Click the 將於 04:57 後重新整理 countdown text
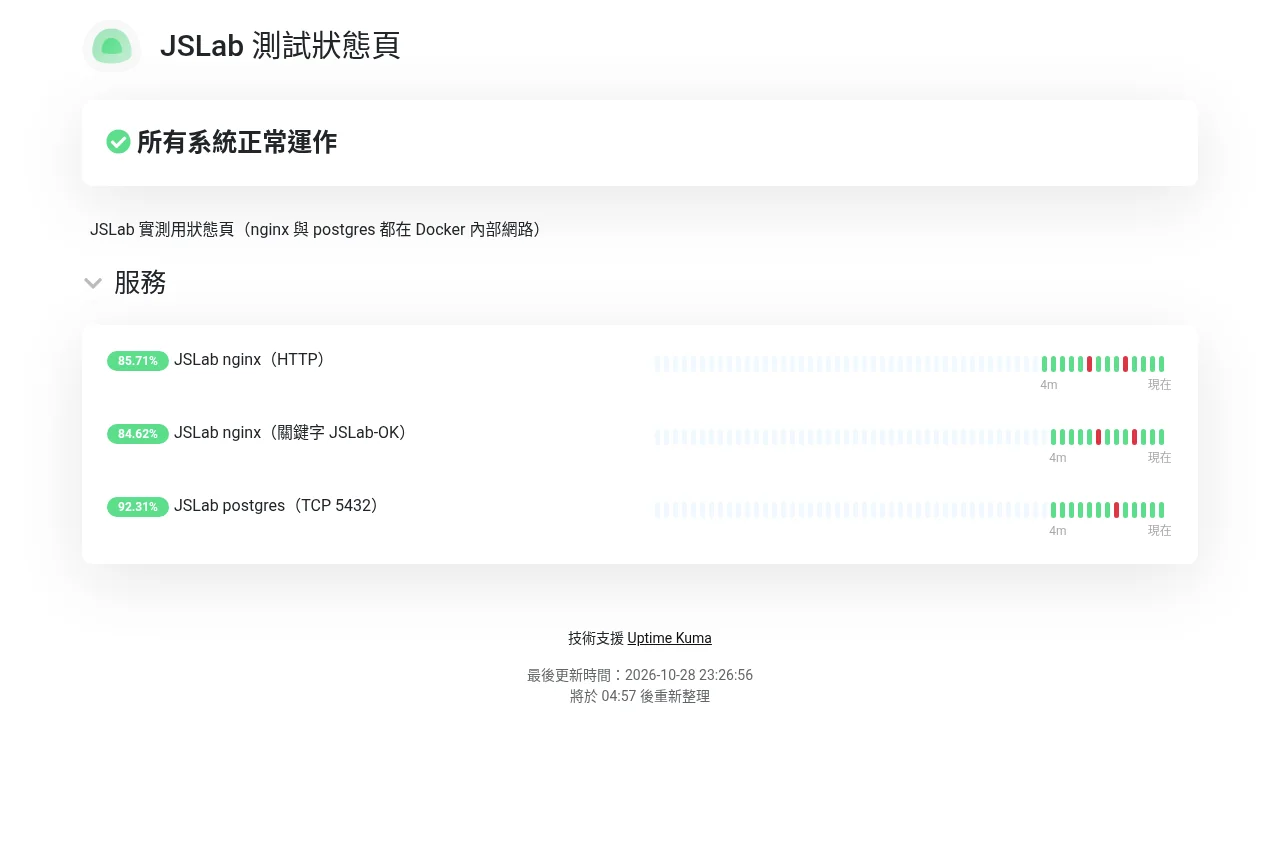Screen dimensions: 1280x860 click(640, 696)
